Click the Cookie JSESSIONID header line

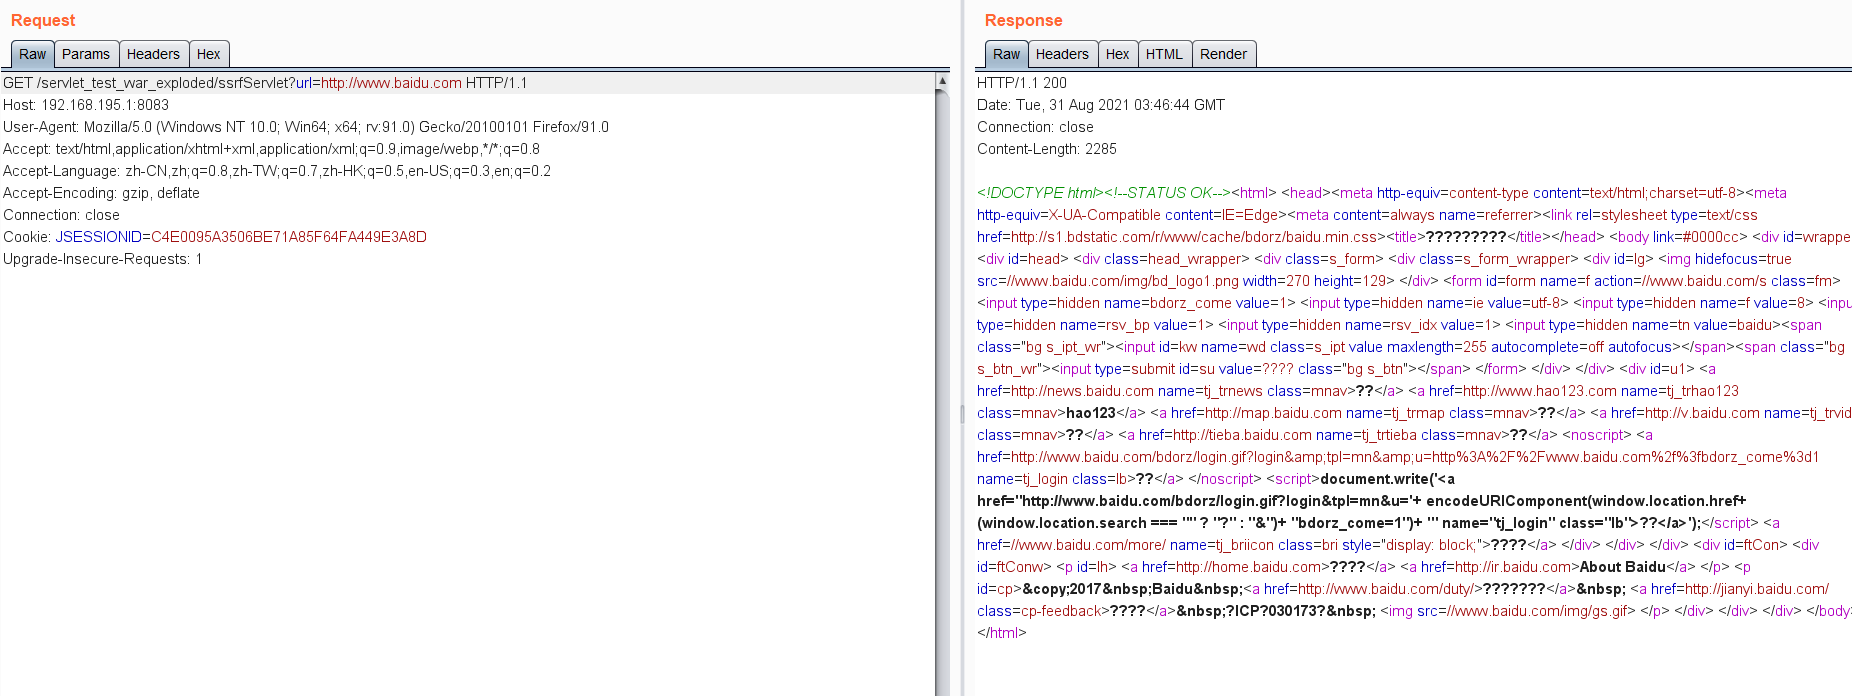click(x=215, y=237)
